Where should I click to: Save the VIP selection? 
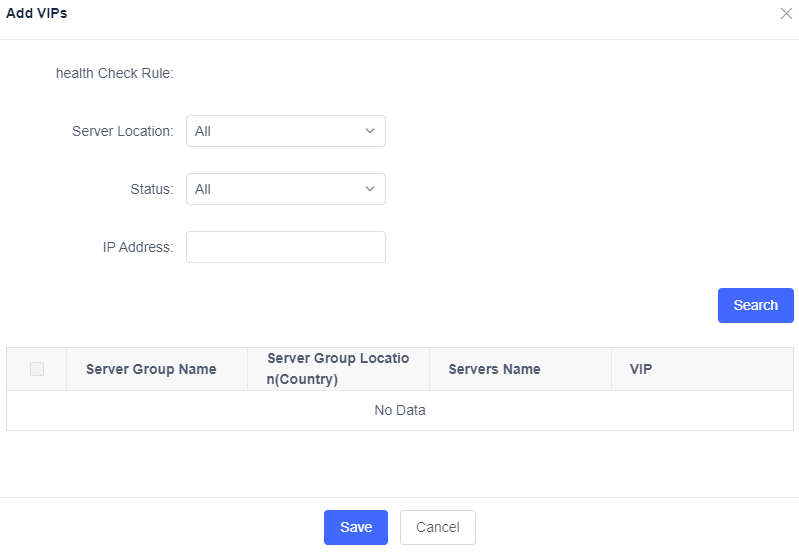356,527
